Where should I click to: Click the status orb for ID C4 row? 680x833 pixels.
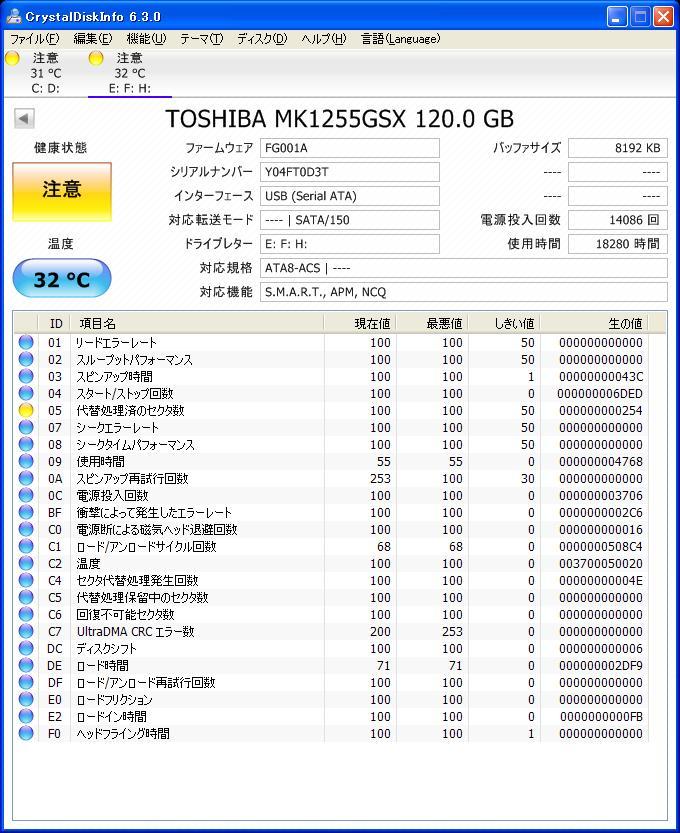(x=26, y=580)
